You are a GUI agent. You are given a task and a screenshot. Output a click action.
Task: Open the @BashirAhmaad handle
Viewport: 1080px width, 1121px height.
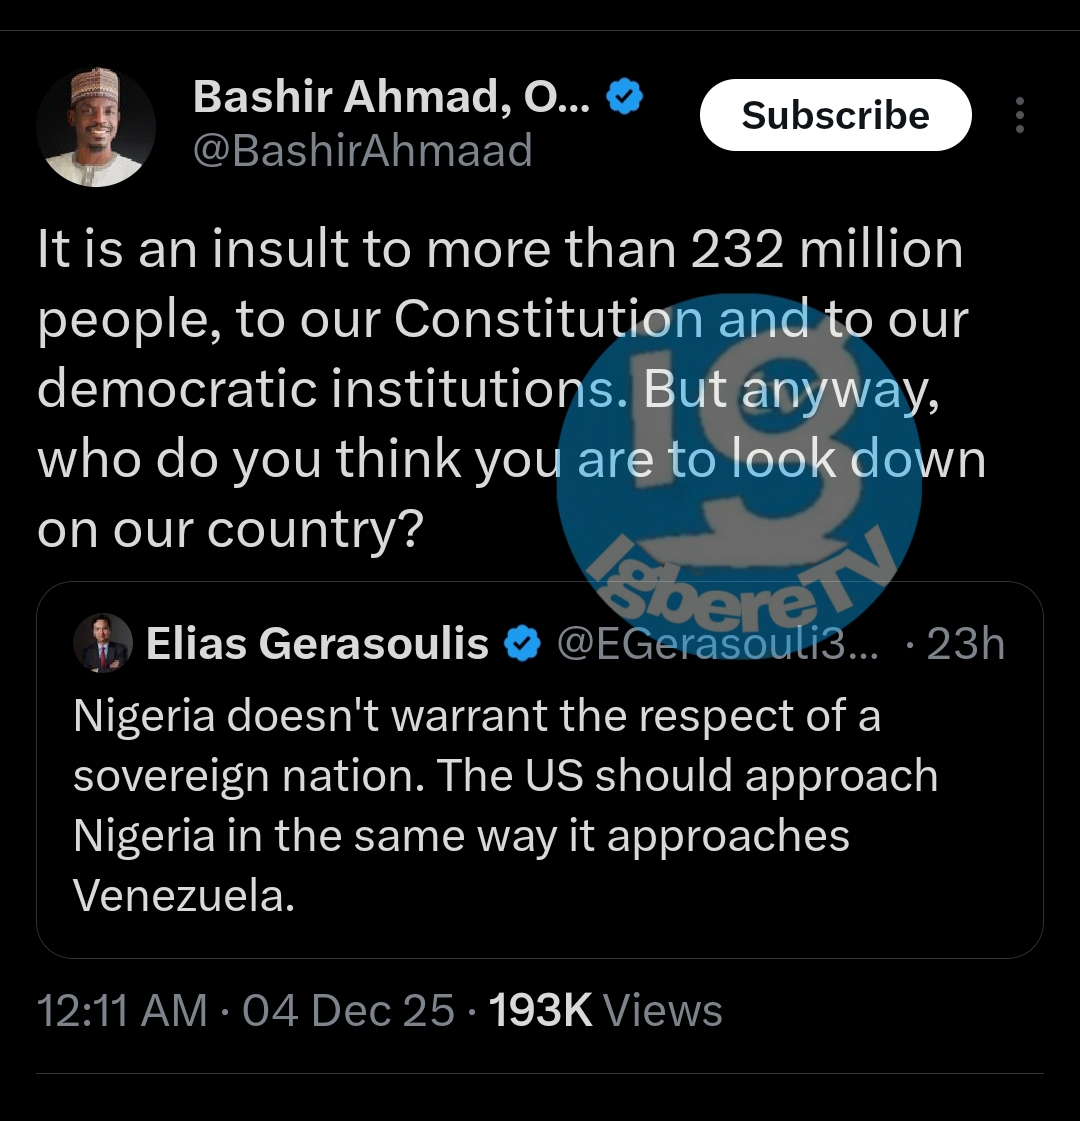pos(362,152)
